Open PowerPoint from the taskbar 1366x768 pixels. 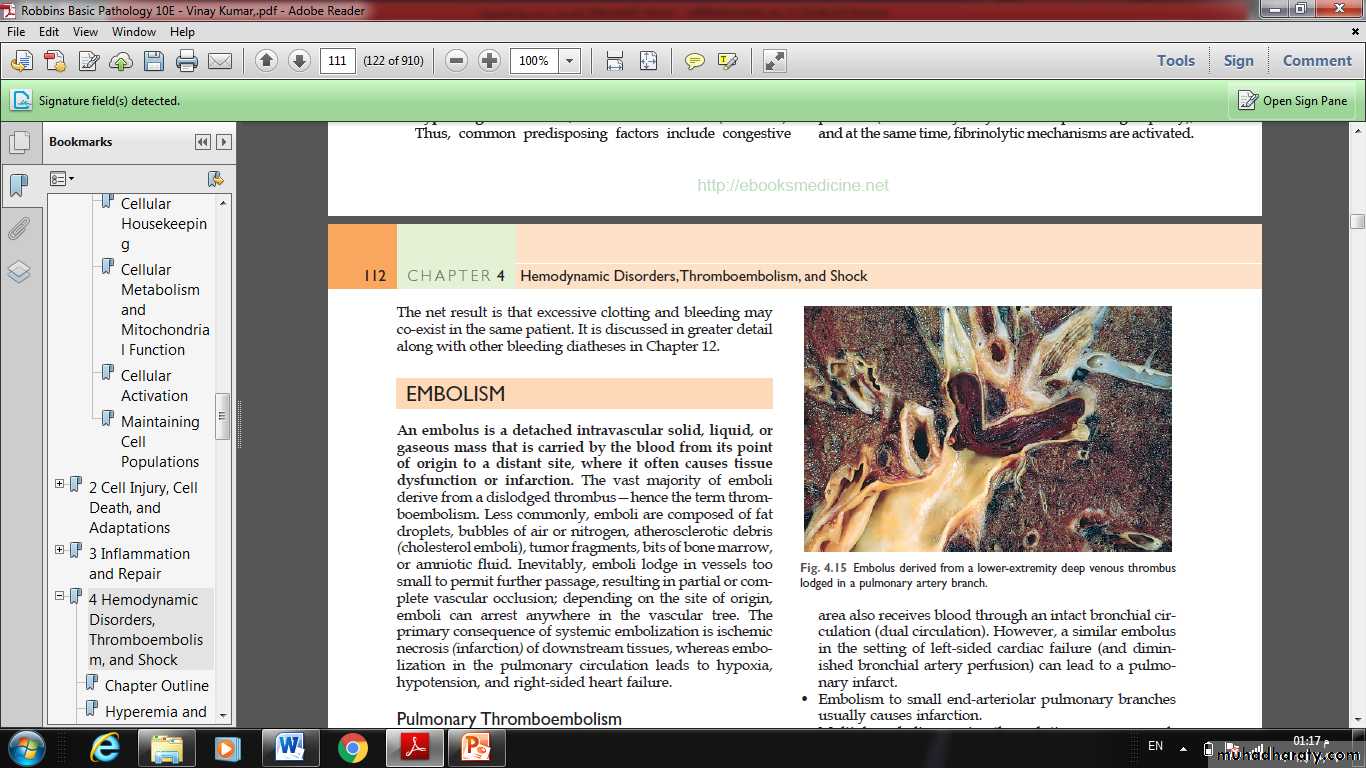pos(477,747)
